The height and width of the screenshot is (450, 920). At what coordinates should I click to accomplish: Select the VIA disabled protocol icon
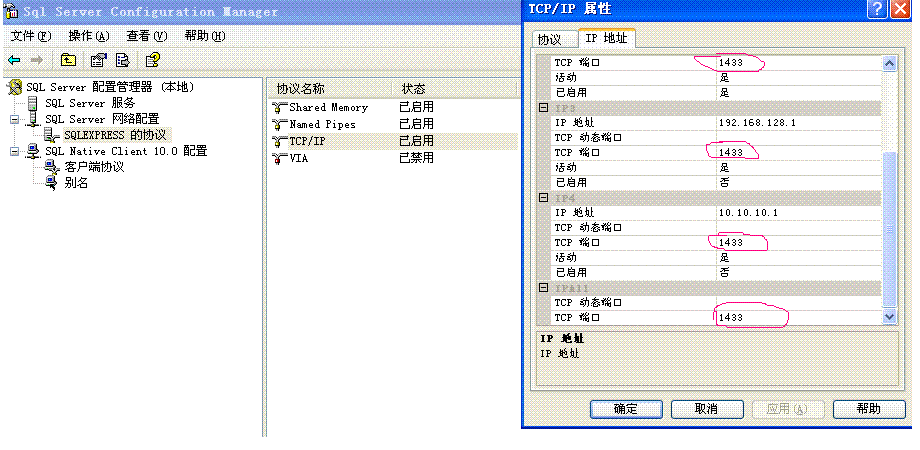[x=279, y=158]
